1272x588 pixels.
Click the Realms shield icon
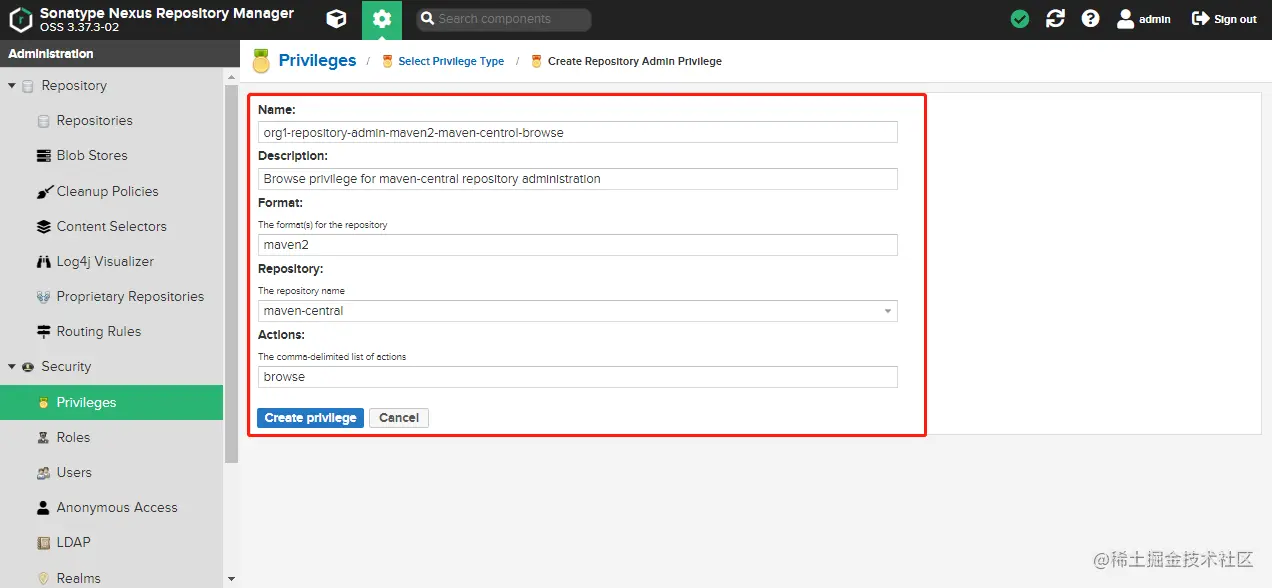click(x=43, y=578)
